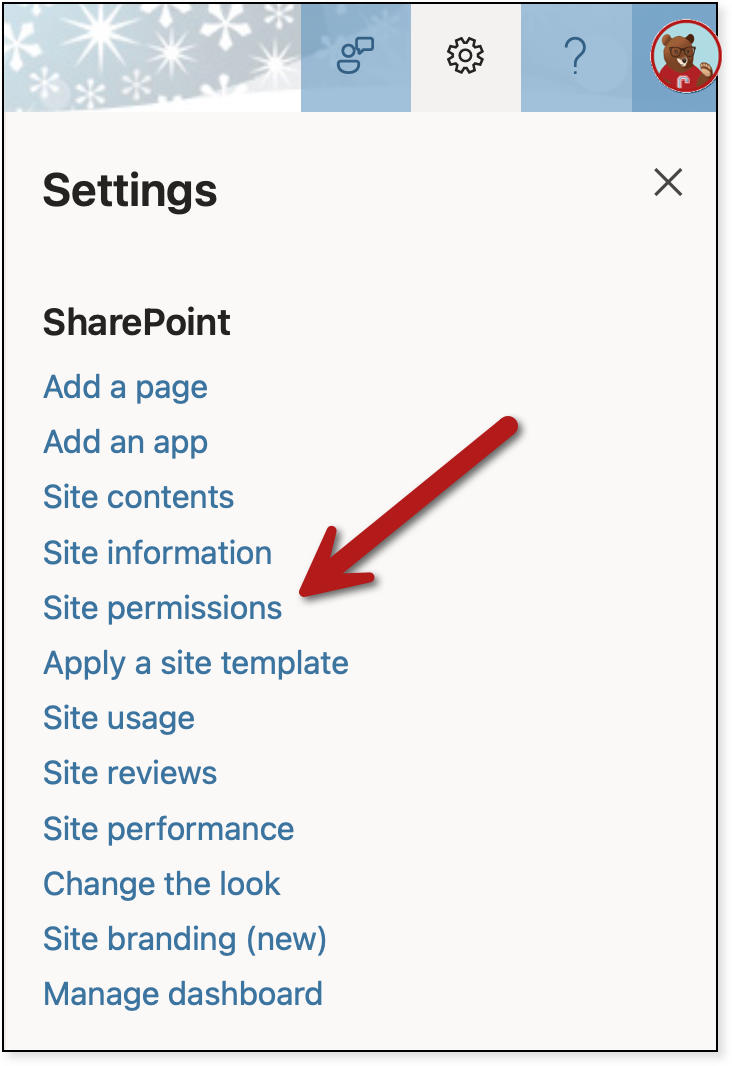Open Site permissions
This screenshot has width=732, height=1066.
point(162,607)
